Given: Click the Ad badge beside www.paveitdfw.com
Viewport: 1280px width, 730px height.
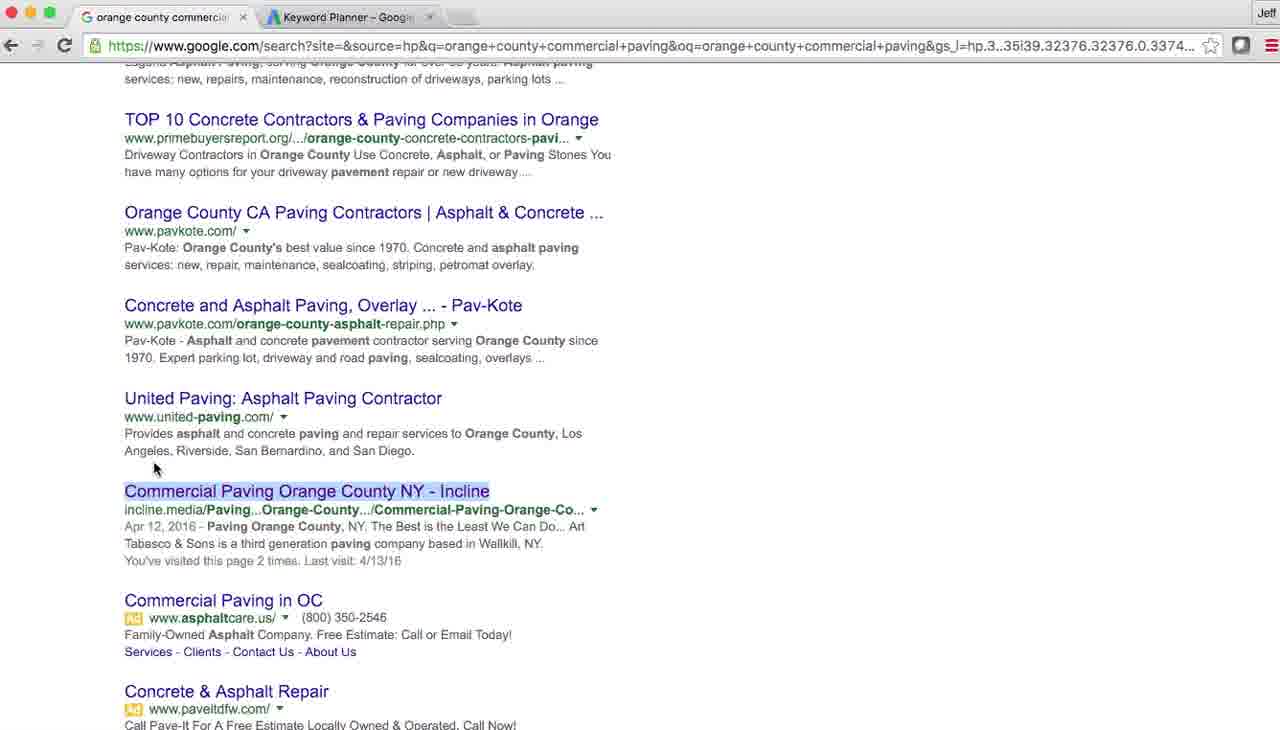Looking at the screenshot, I should click(x=134, y=709).
